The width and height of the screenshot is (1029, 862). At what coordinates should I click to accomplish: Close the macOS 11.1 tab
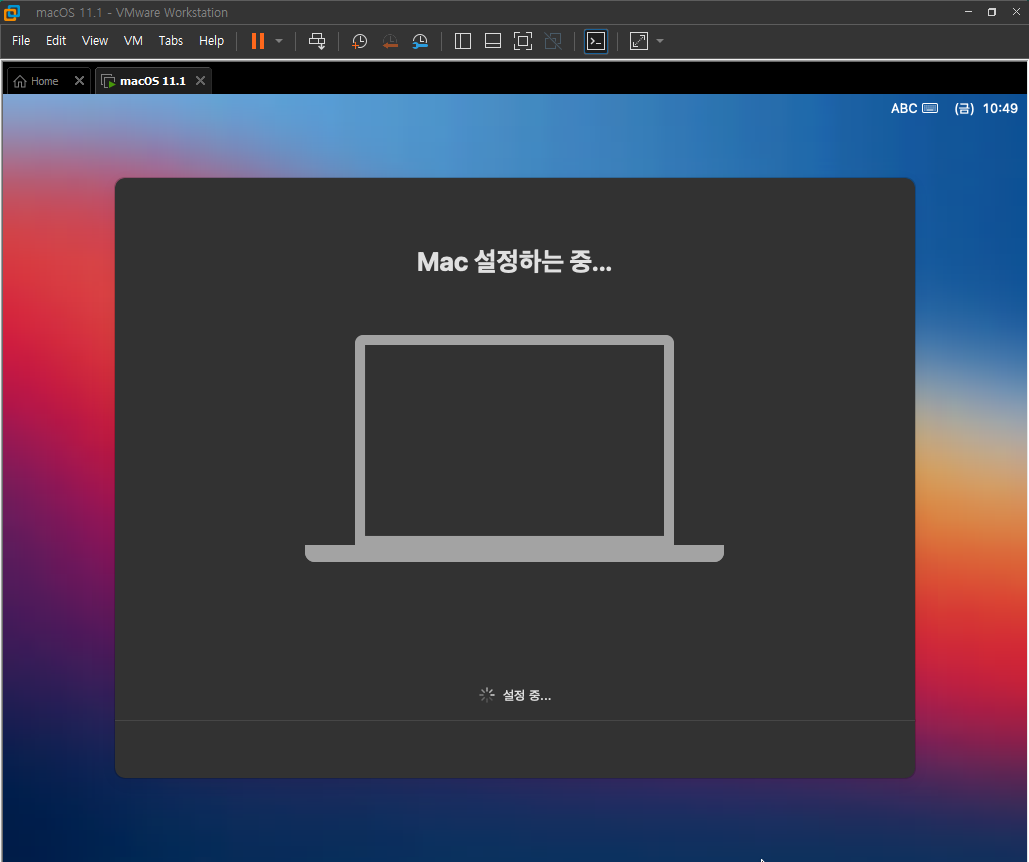(x=201, y=81)
